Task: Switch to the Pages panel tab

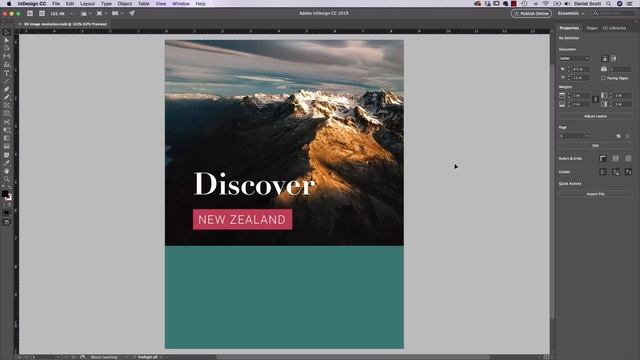Action: pos(592,28)
